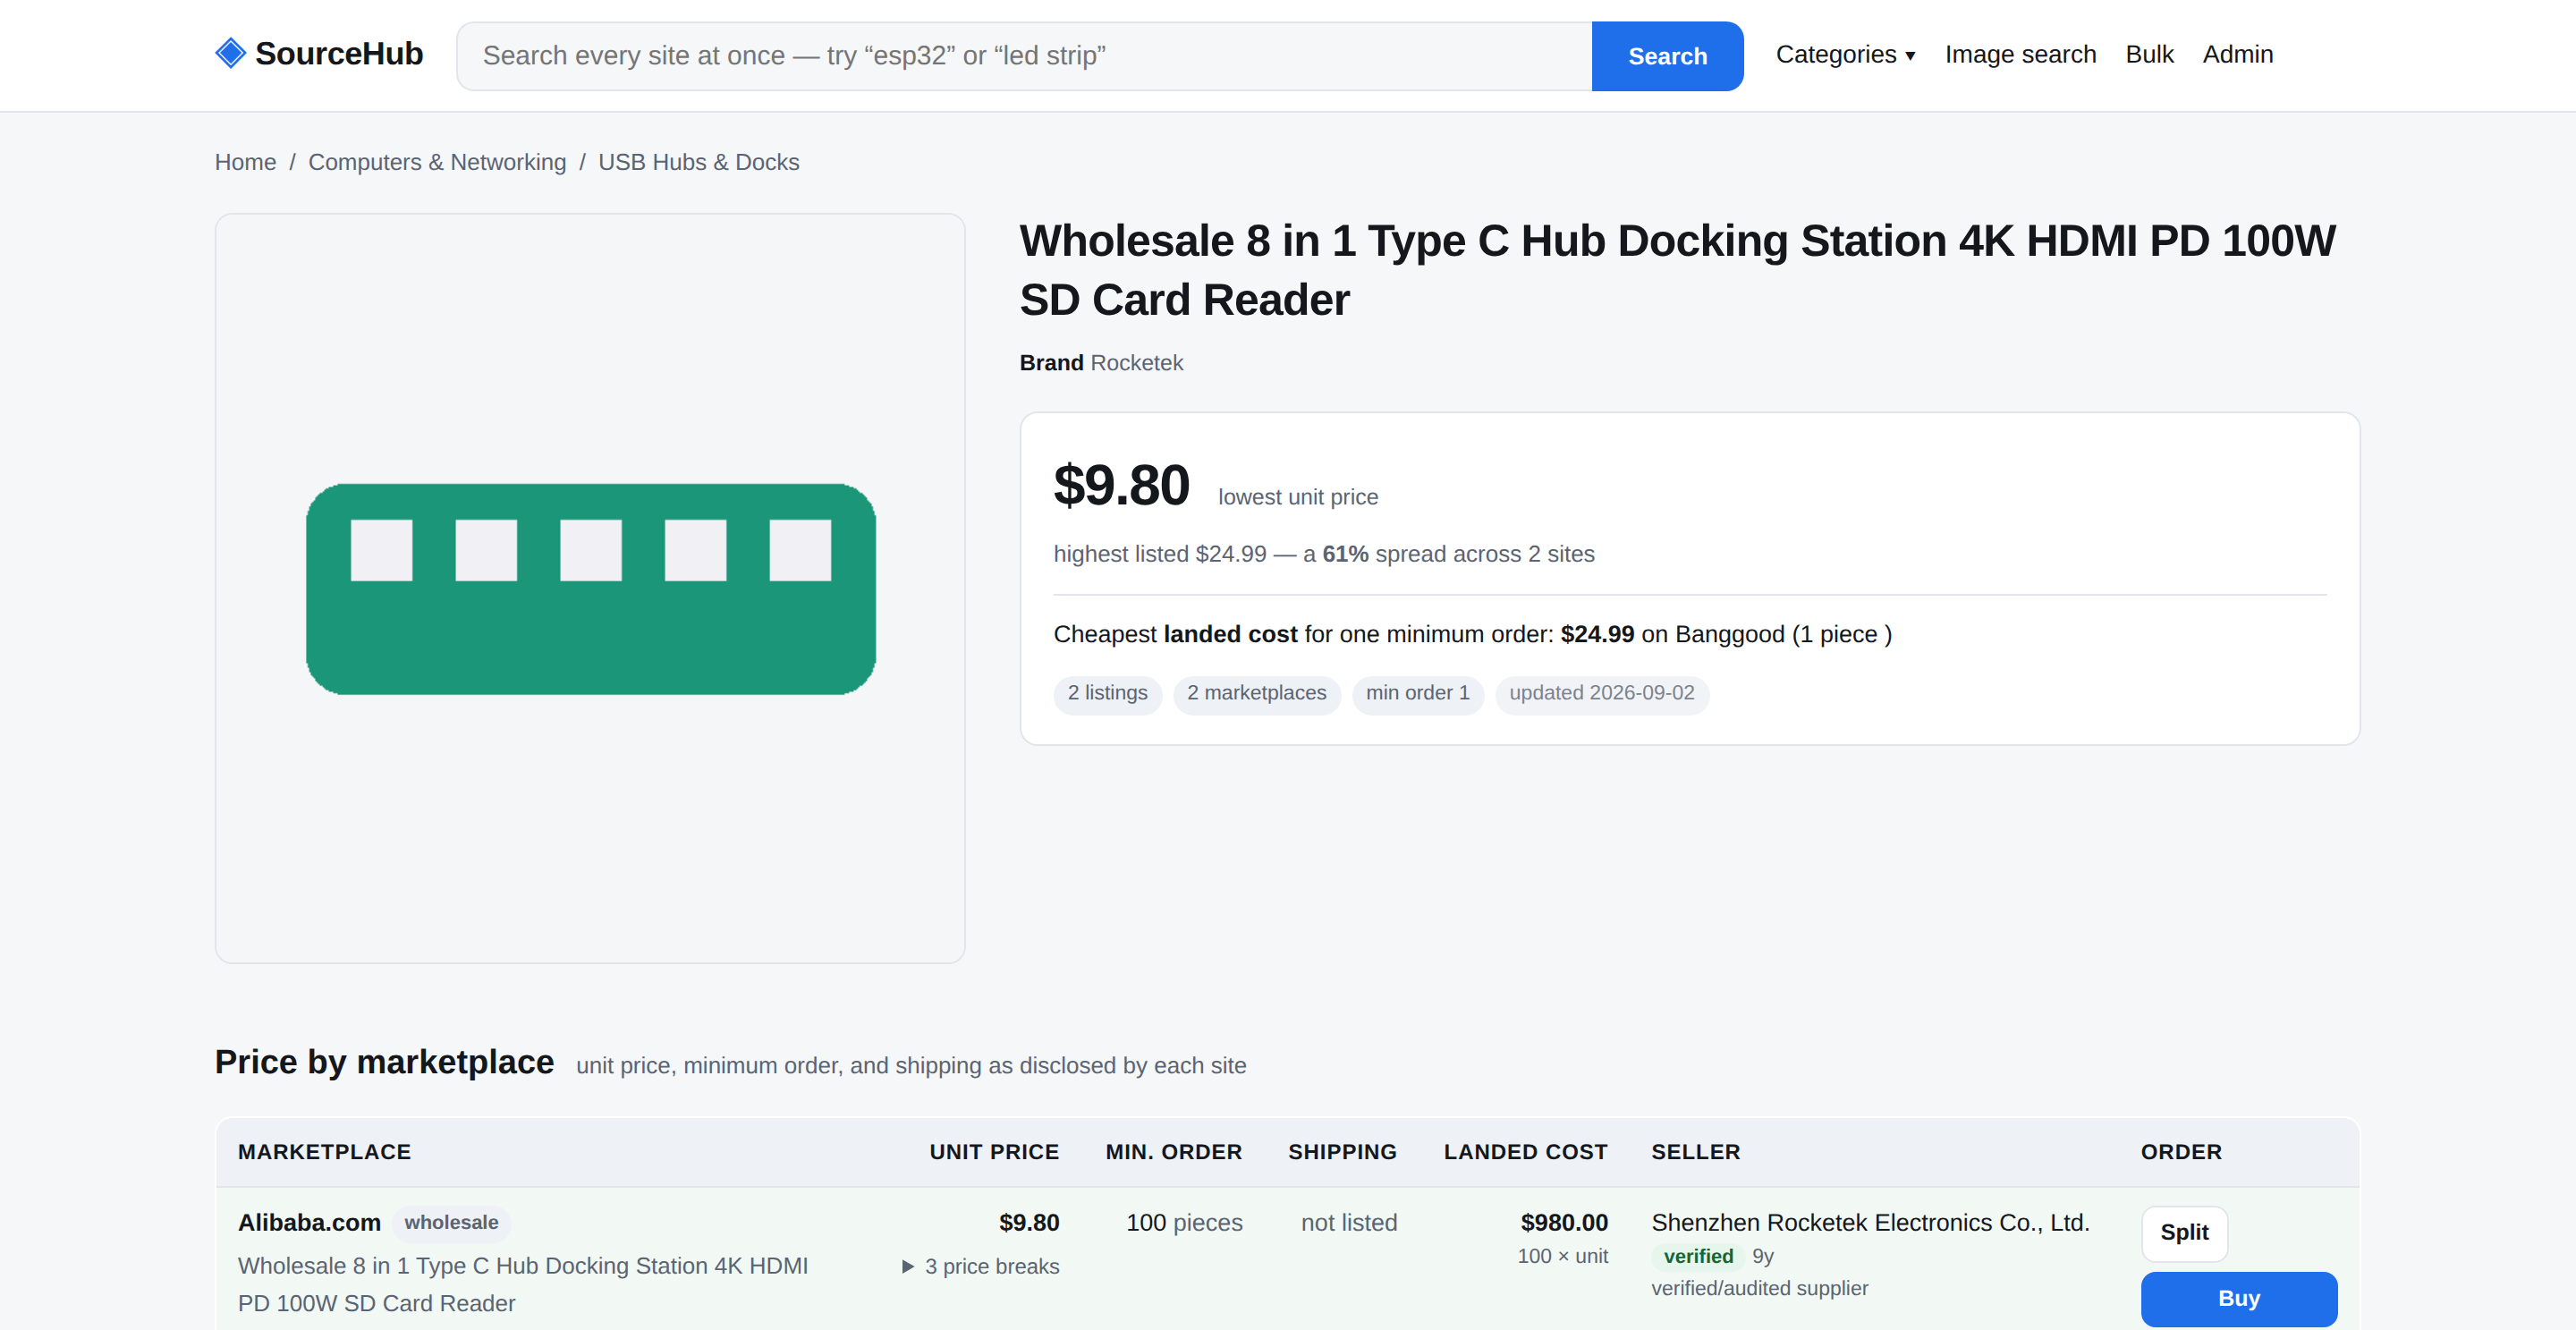Expand the 3 price breaks disclosure

click(x=980, y=1266)
